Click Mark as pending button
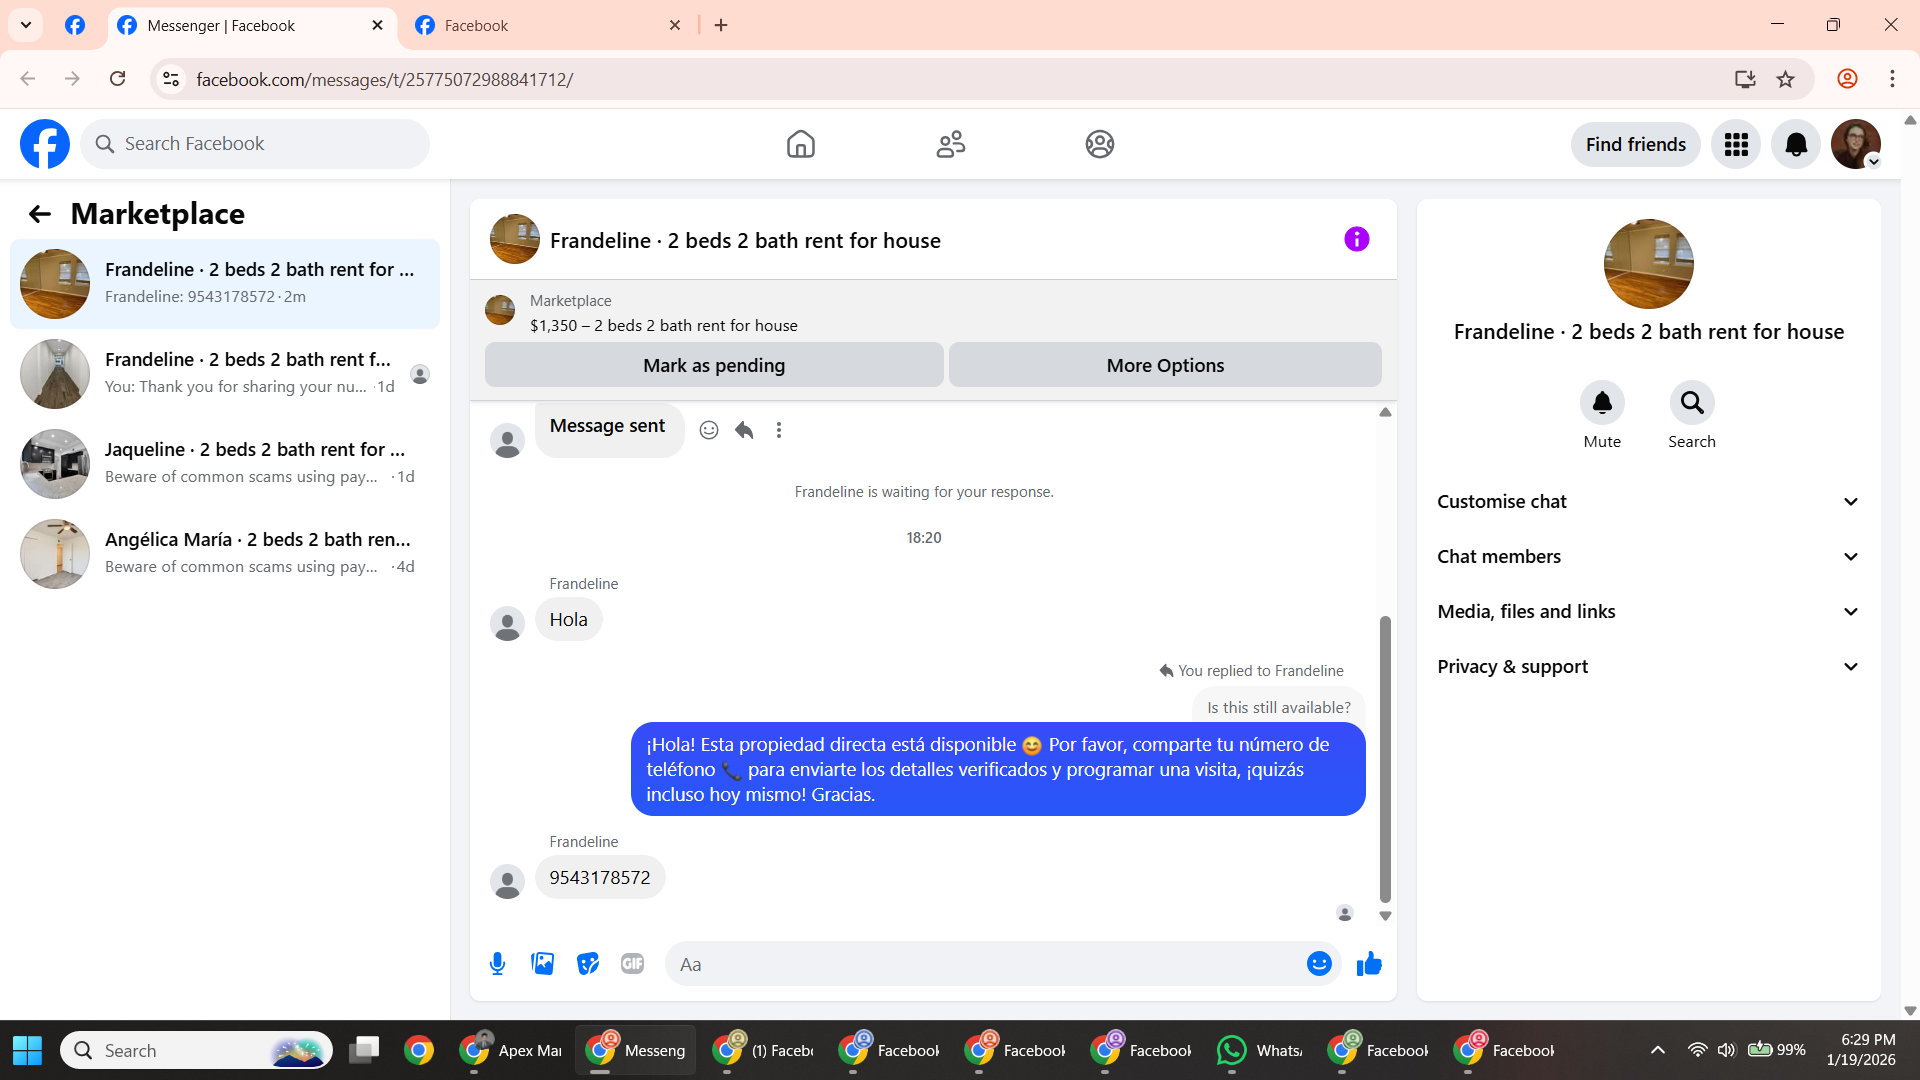Viewport: 1920px width, 1080px height. [x=714, y=366]
